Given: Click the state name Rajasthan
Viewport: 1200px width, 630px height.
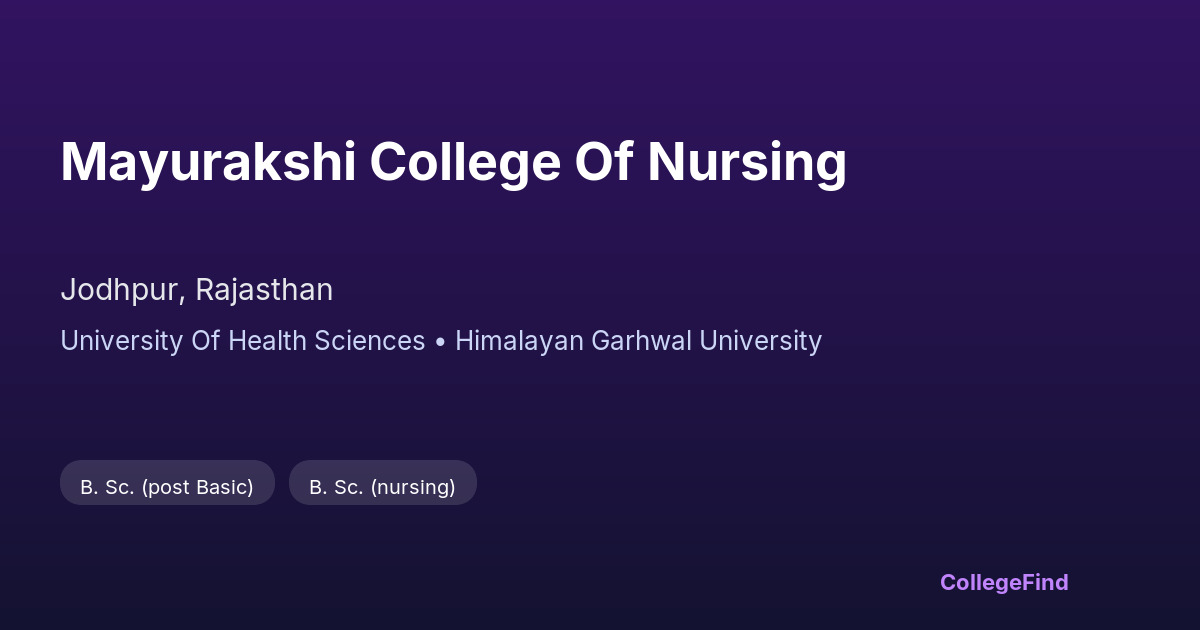Looking at the screenshot, I should [x=264, y=290].
